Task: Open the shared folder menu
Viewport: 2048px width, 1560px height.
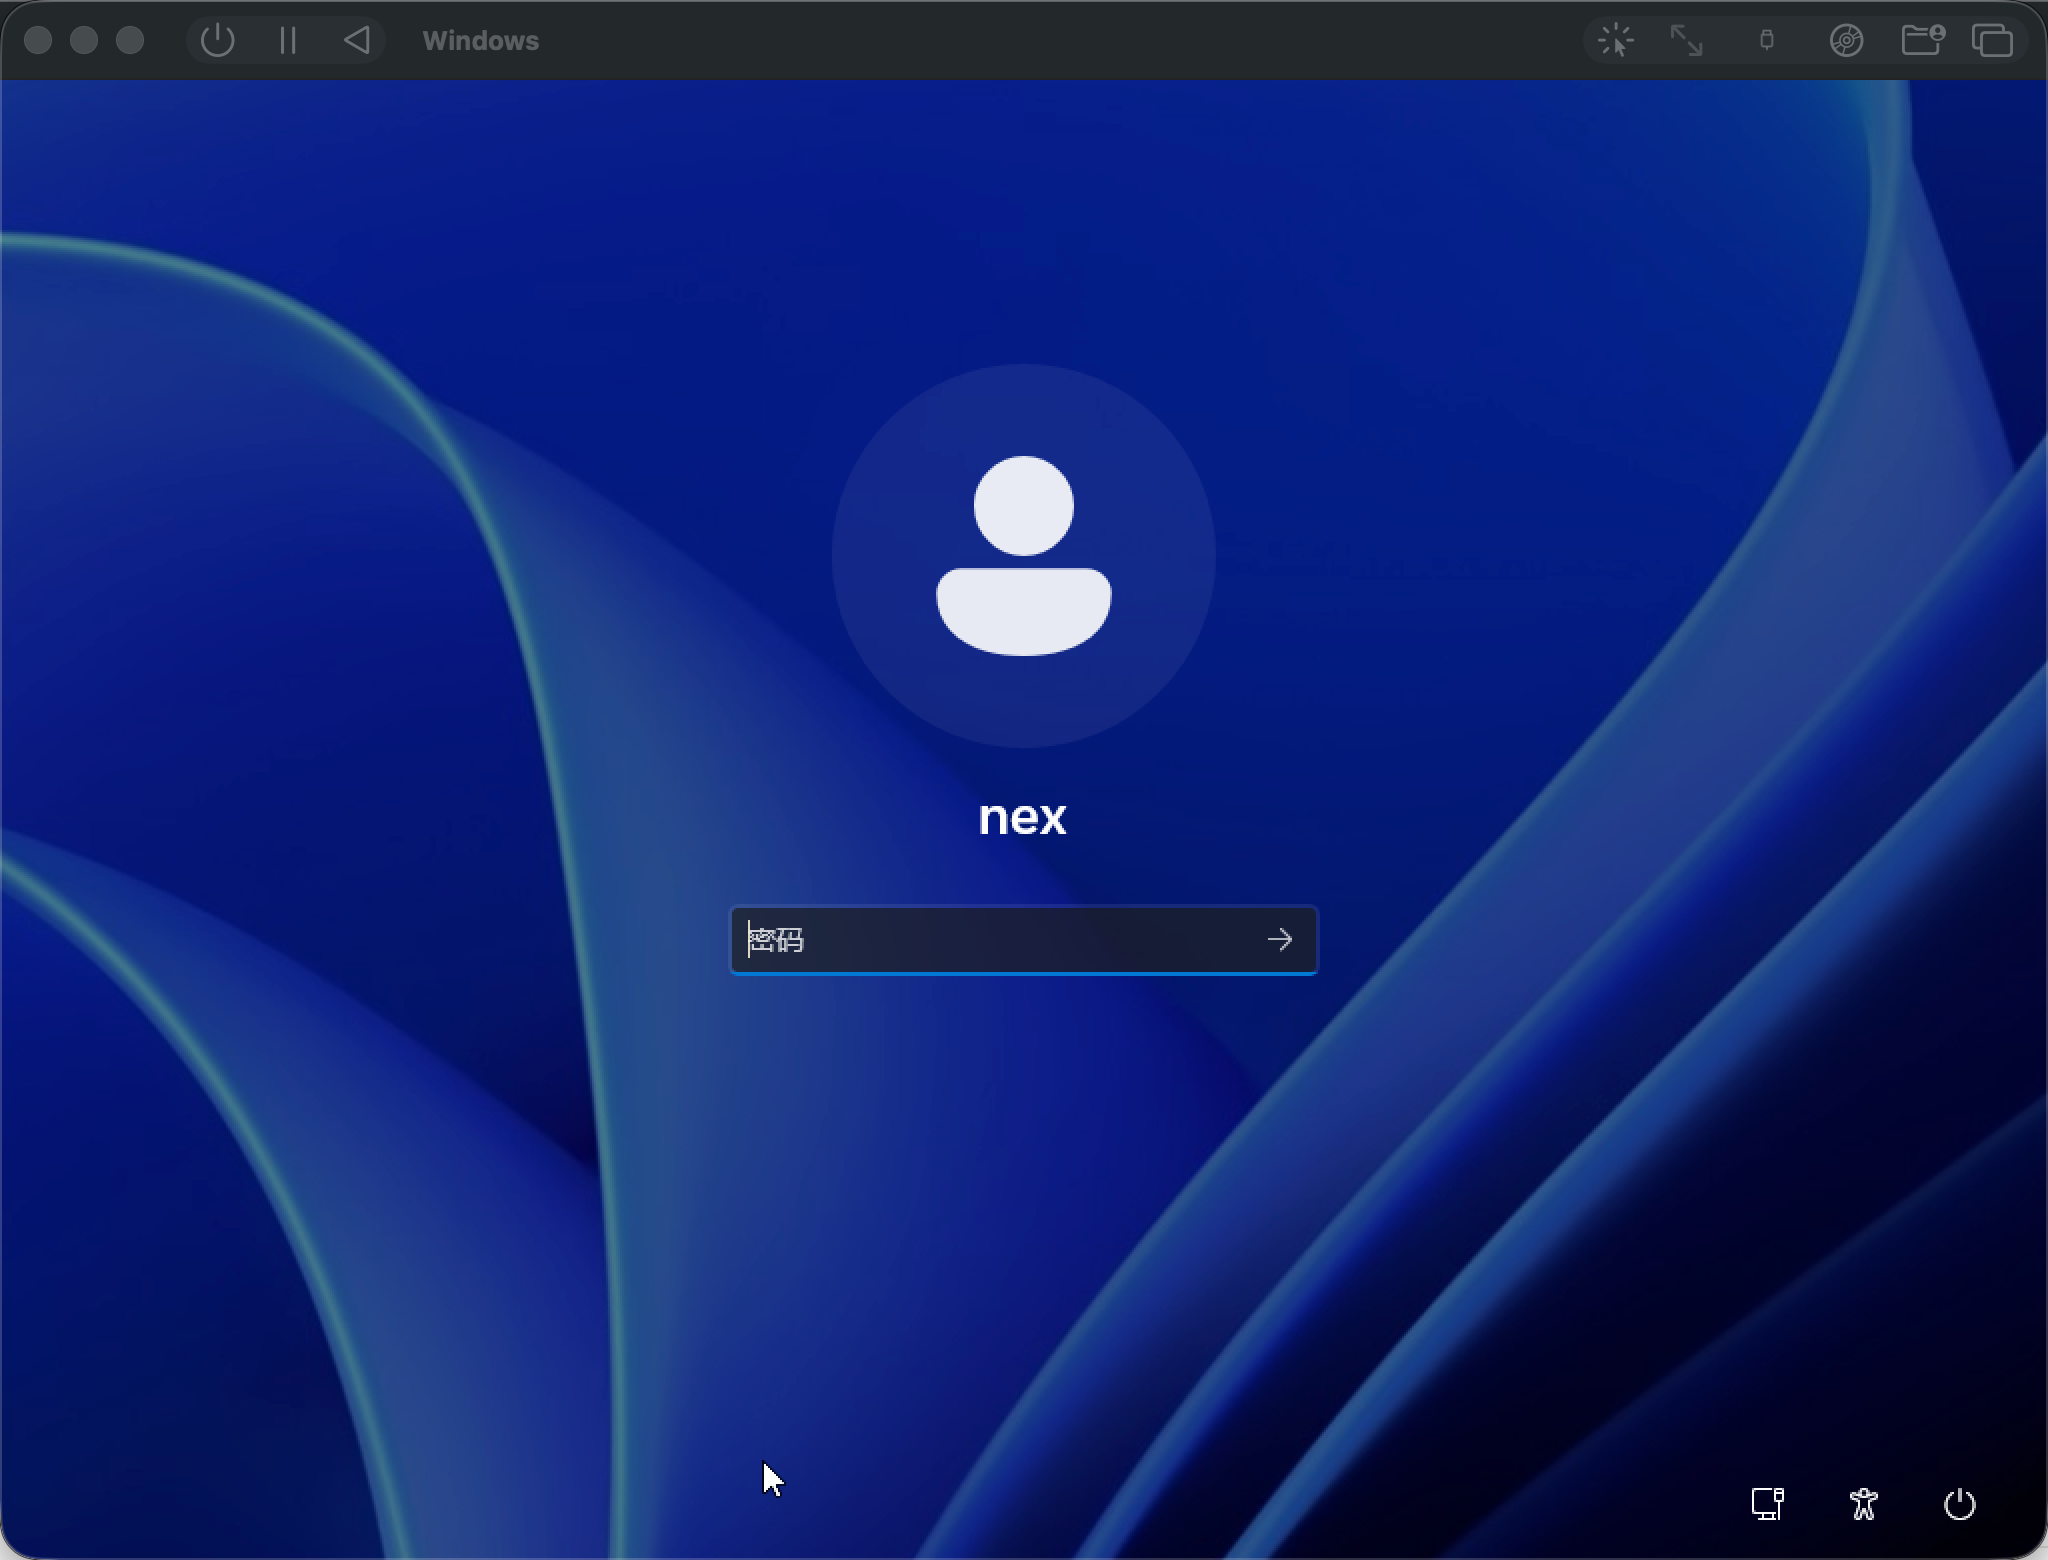Action: (1921, 41)
